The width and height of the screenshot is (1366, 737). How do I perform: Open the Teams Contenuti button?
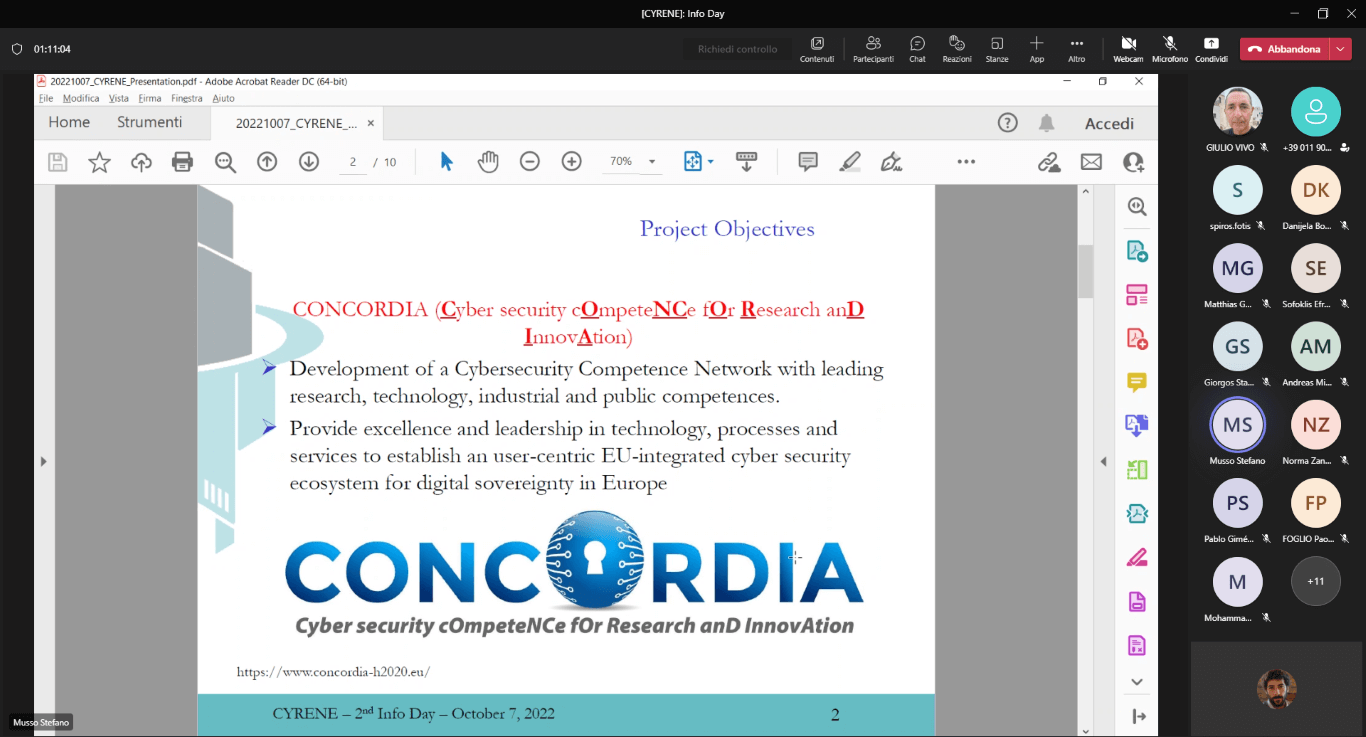click(x=817, y=49)
